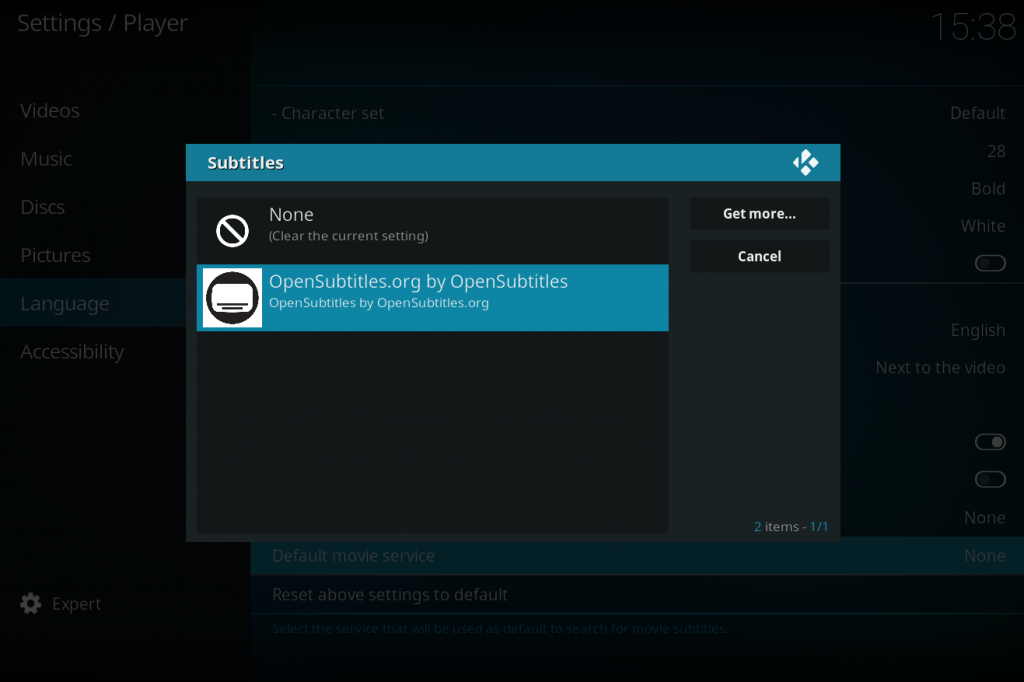Cancel the Subtitles dialog

click(760, 256)
